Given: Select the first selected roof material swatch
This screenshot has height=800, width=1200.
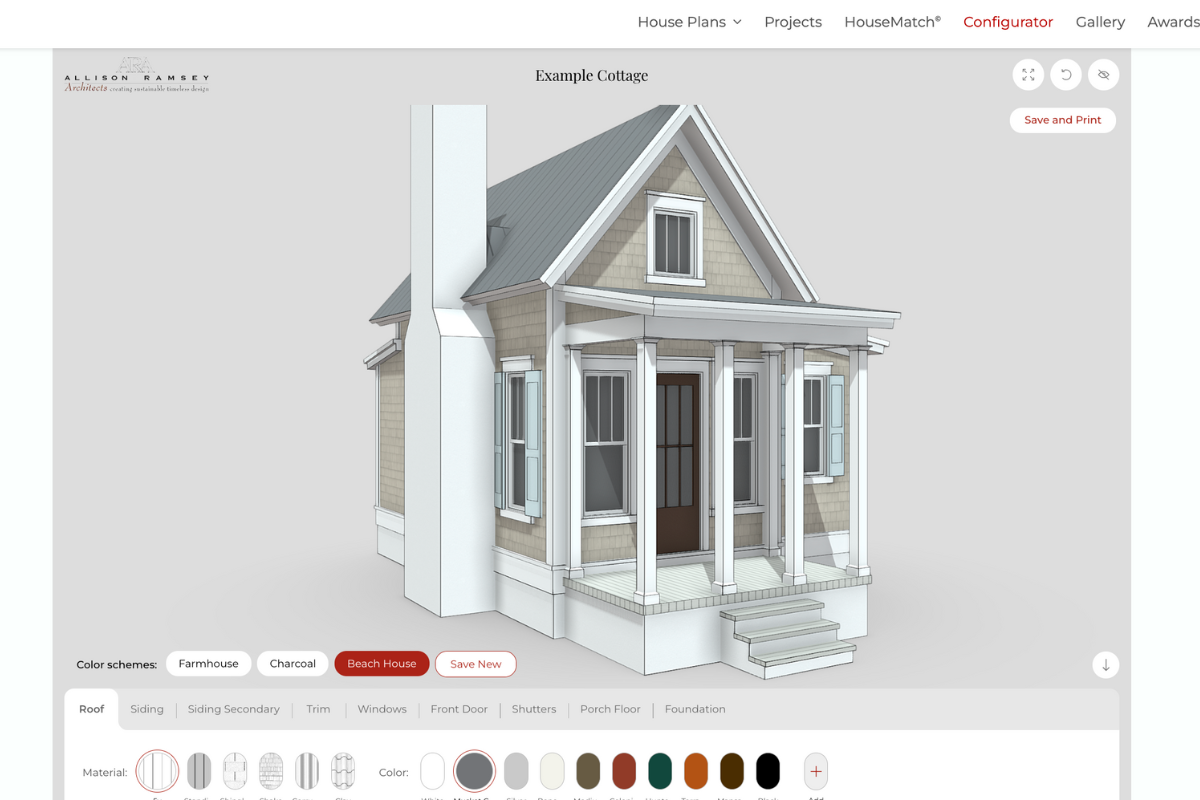Looking at the screenshot, I should pos(157,771).
